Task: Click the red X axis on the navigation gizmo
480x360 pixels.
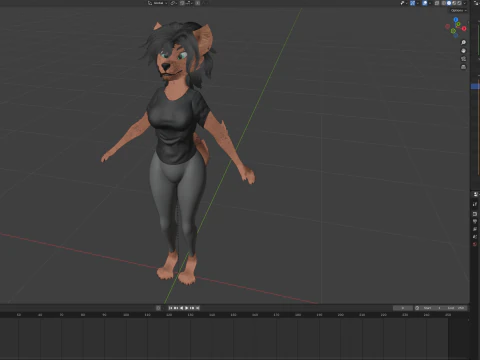Action: [464, 28]
